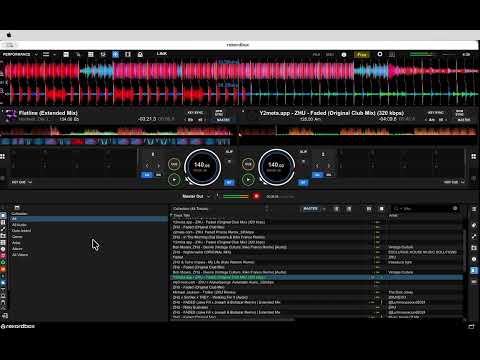
Task: Toggle MASTER on deck 2
Action: click(464, 120)
